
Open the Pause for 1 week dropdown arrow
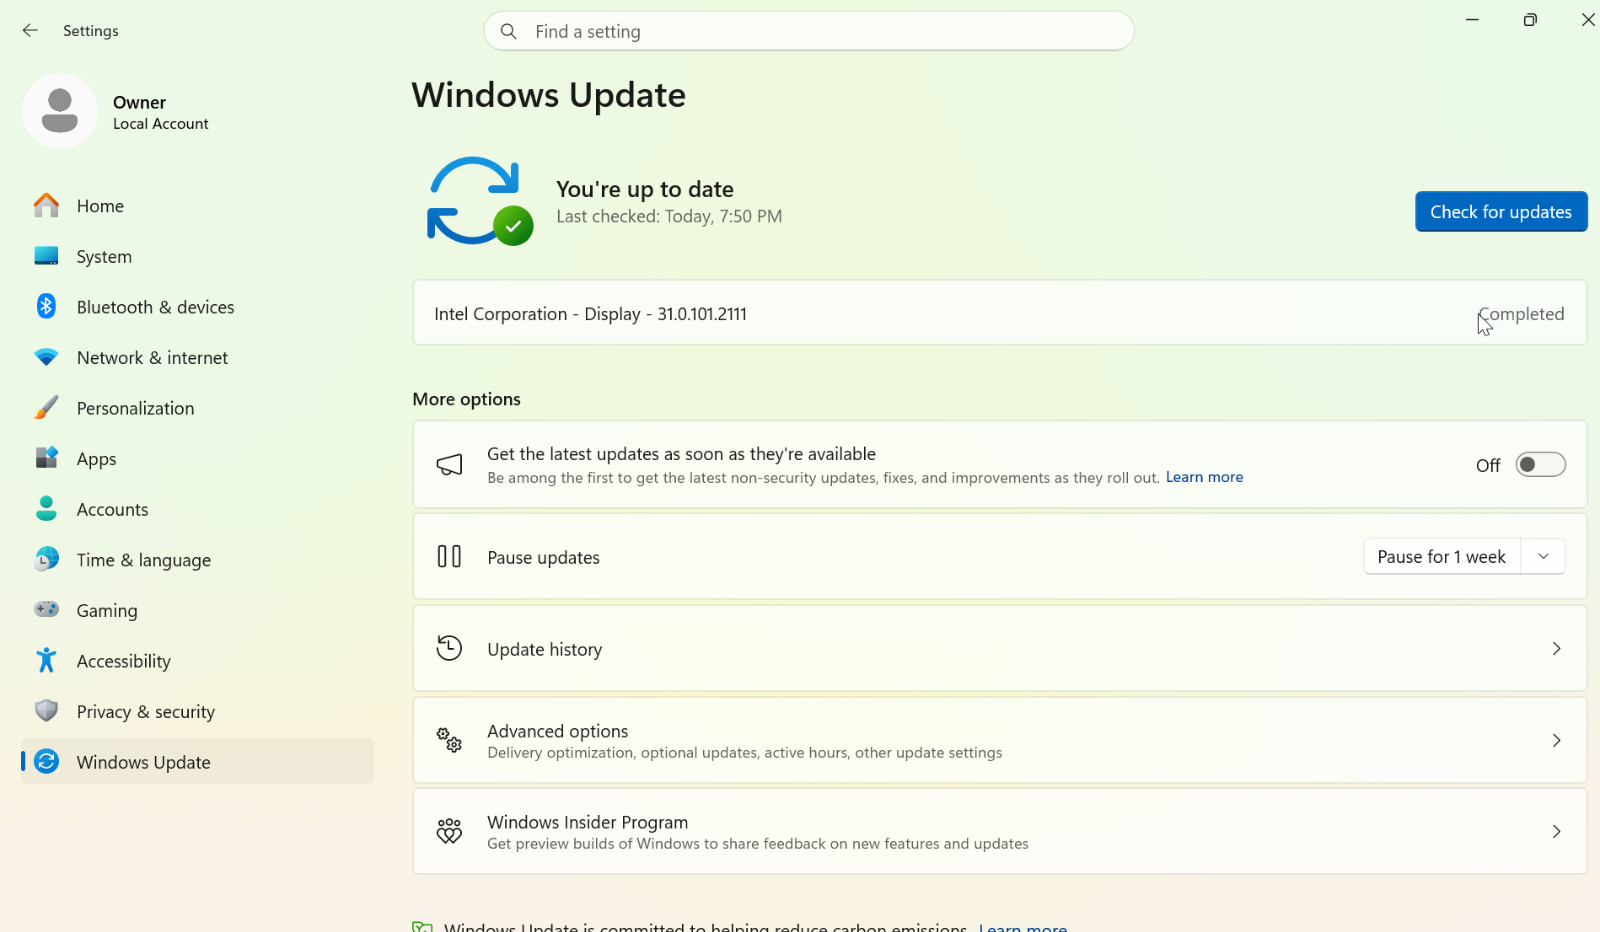pos(1544,557)
